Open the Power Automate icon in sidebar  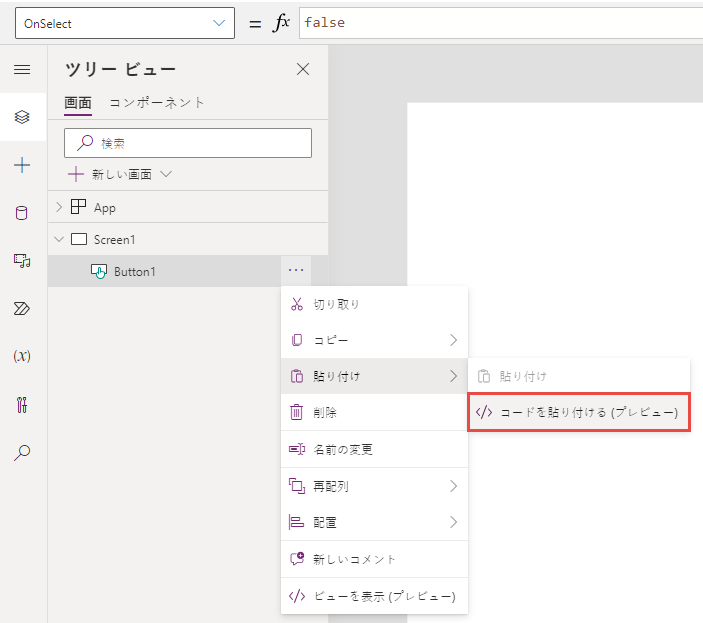[22, 308]
